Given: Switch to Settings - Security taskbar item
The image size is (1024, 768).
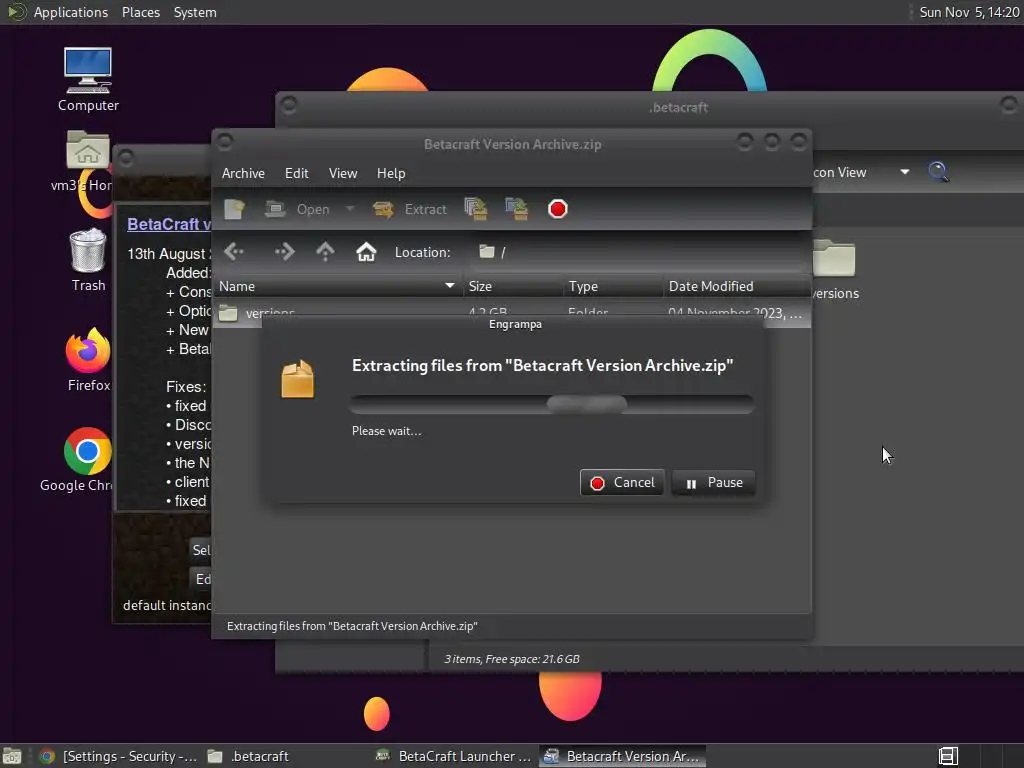Looking at the screenshot, I should tap(118, 756).
